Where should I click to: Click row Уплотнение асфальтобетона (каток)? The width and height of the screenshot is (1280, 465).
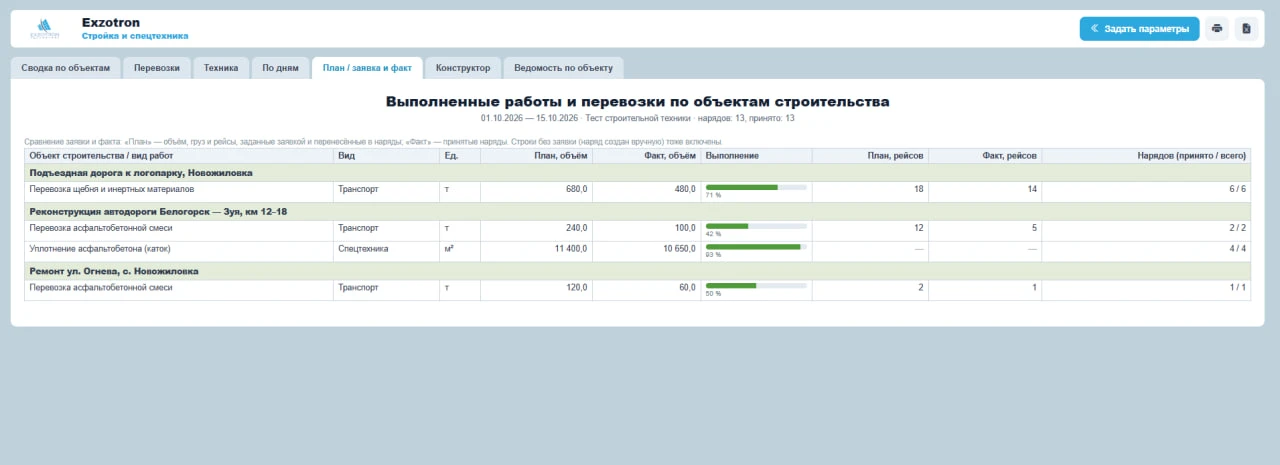638,250
